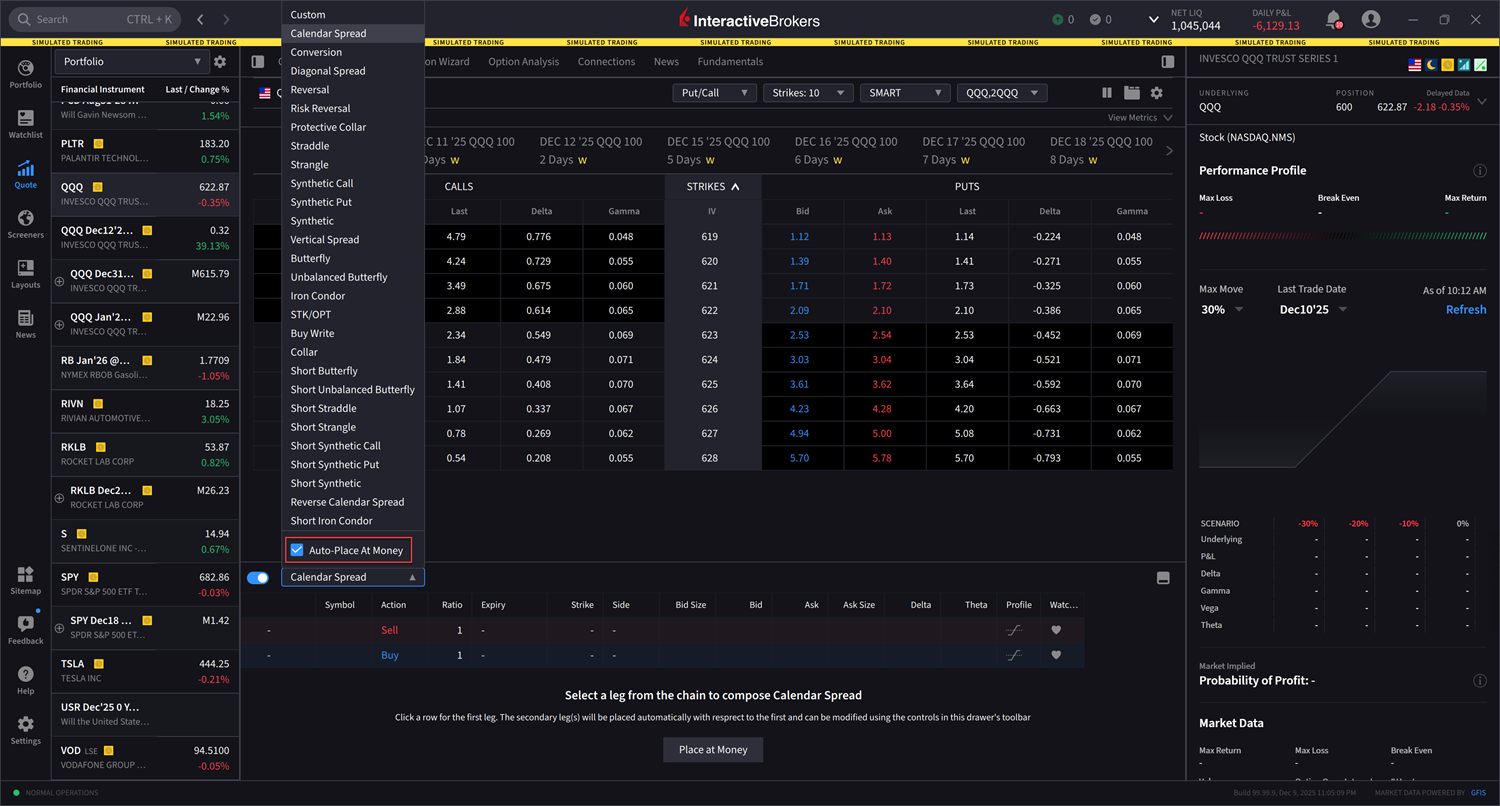
Task: Open the Put/Call filter dropdown
Action: click(x=713, y=92)
